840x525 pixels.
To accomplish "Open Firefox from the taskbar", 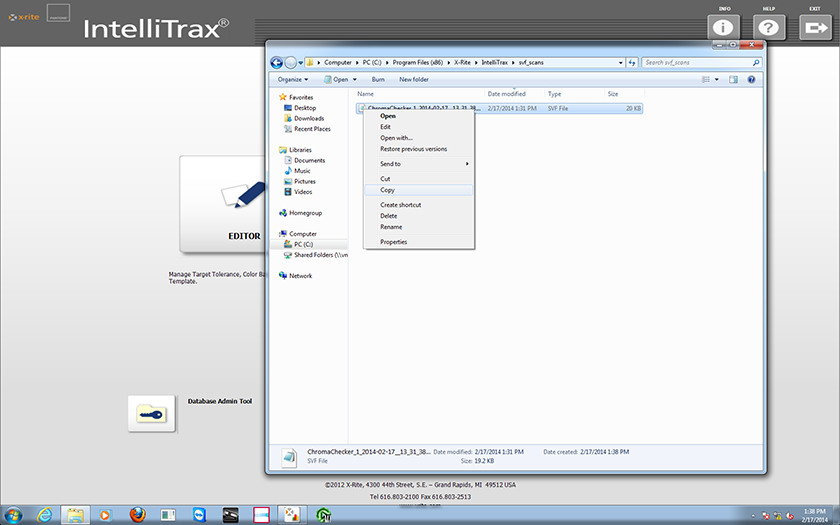I will coord(138,515).
